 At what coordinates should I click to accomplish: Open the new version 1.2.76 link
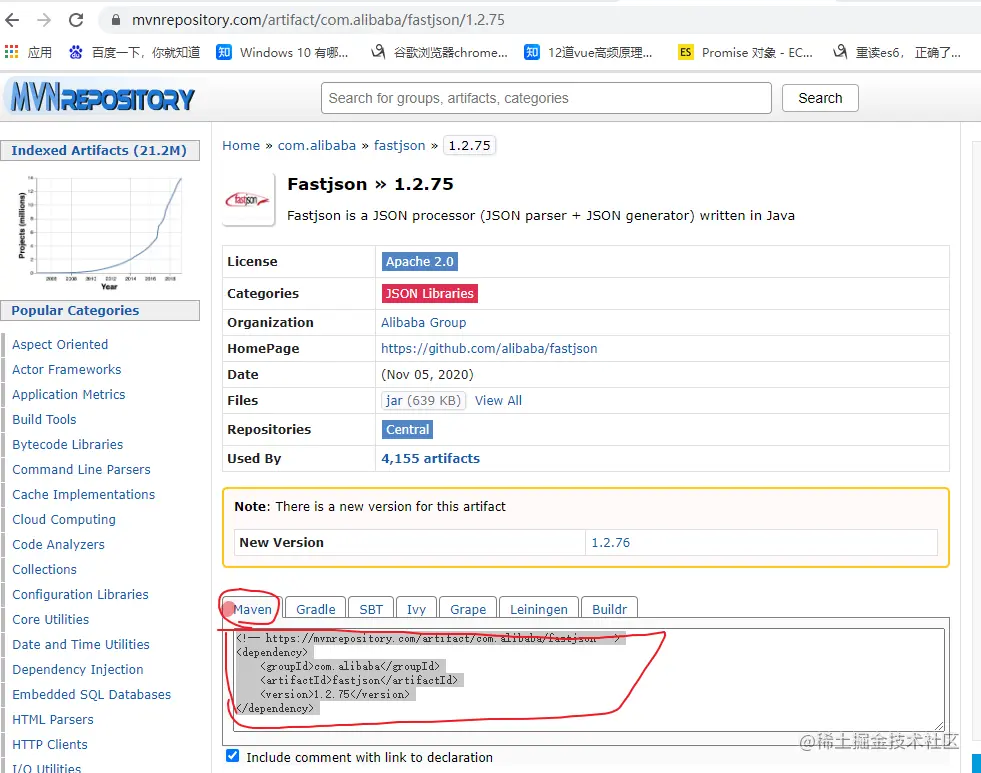tap(611, 542)
